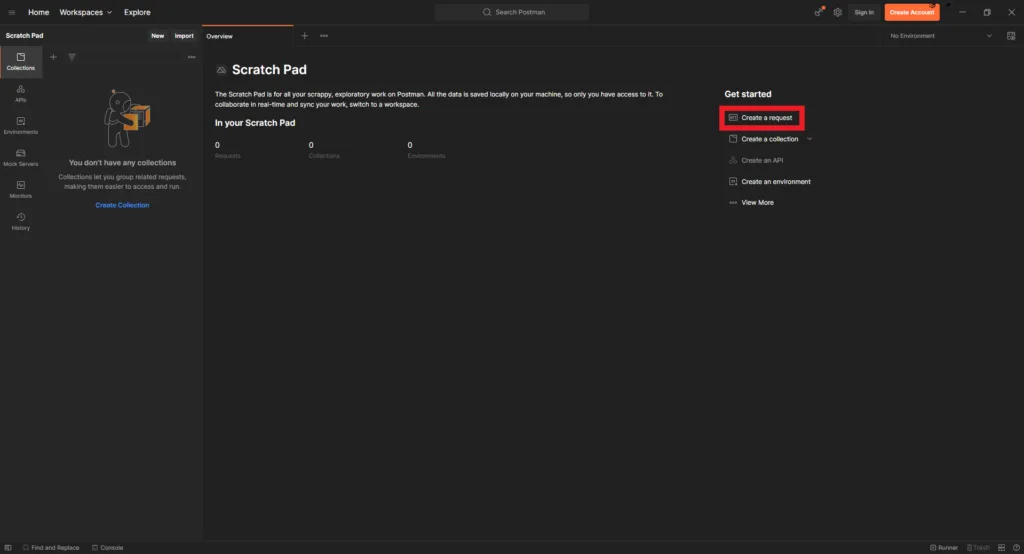Toggle the hamburger menu in the top-left
Screen dimensions: 1024x554
click(x=11, y=12)
